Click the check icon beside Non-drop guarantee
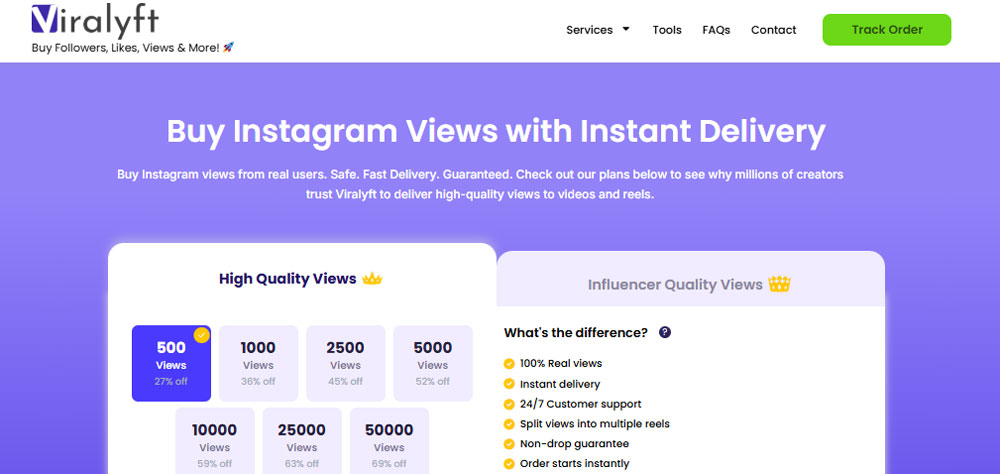The image size is (1000, 474). click(x=509, y=443)
